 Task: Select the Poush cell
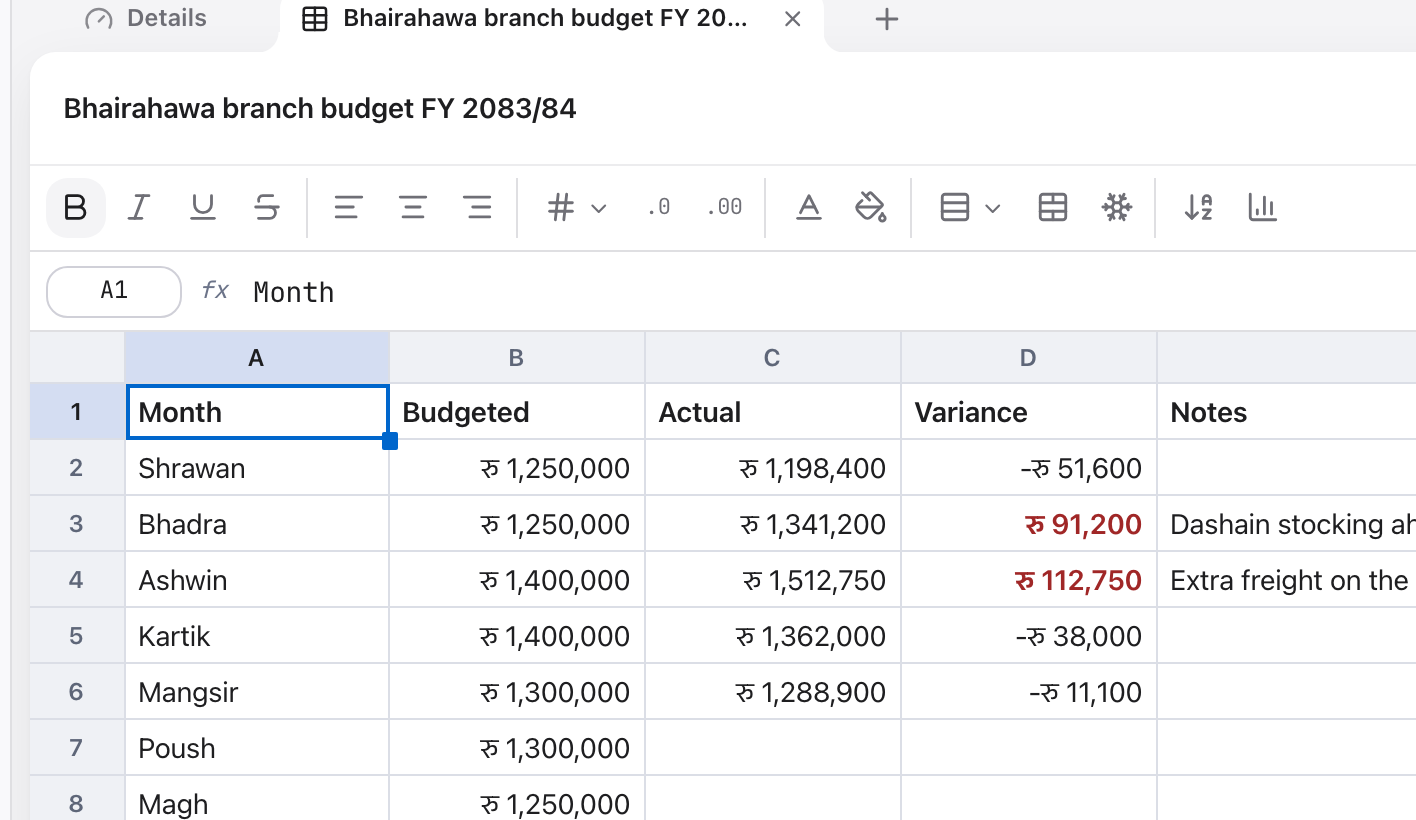pos(257,748)
